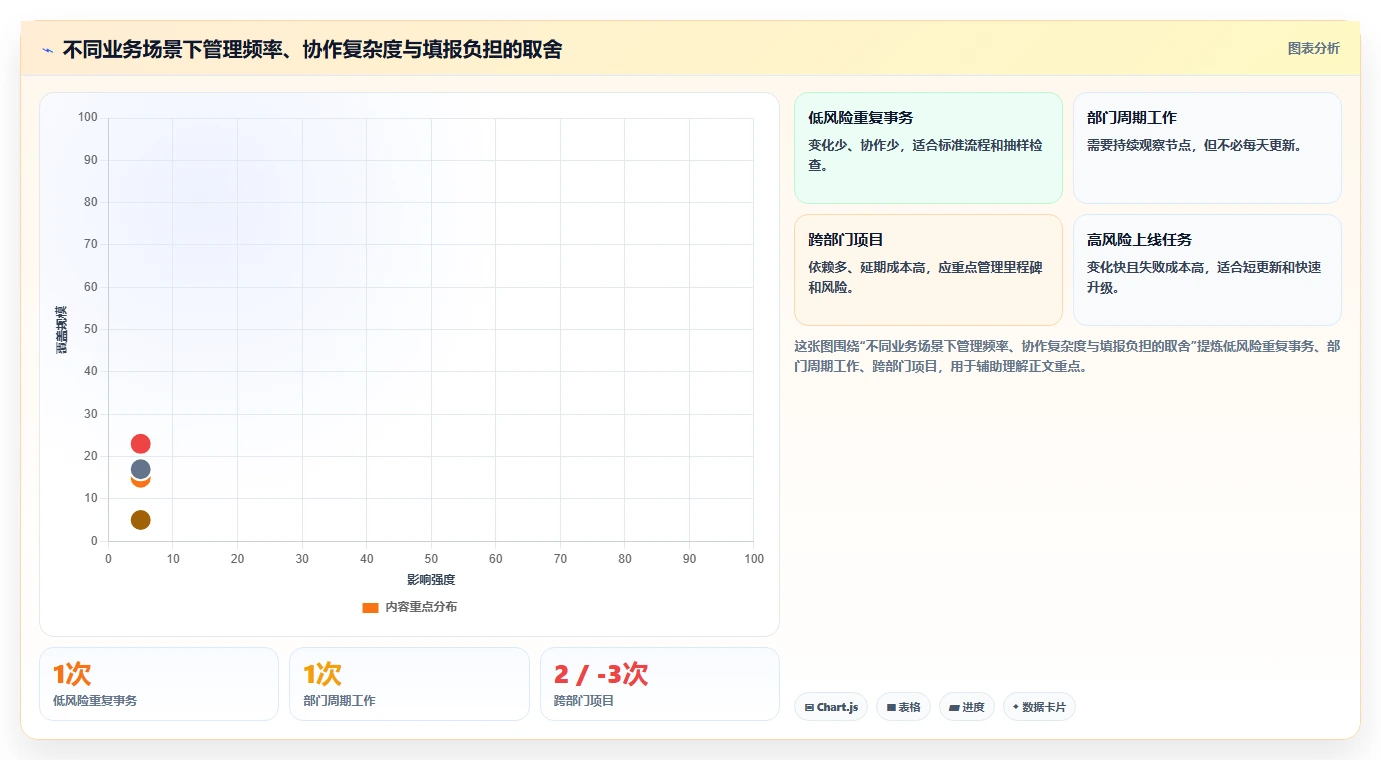The height and width of the screenshot is (760, 1381).
Task: Open the 低风险重复事务 green card
Action: pos(928,148)
